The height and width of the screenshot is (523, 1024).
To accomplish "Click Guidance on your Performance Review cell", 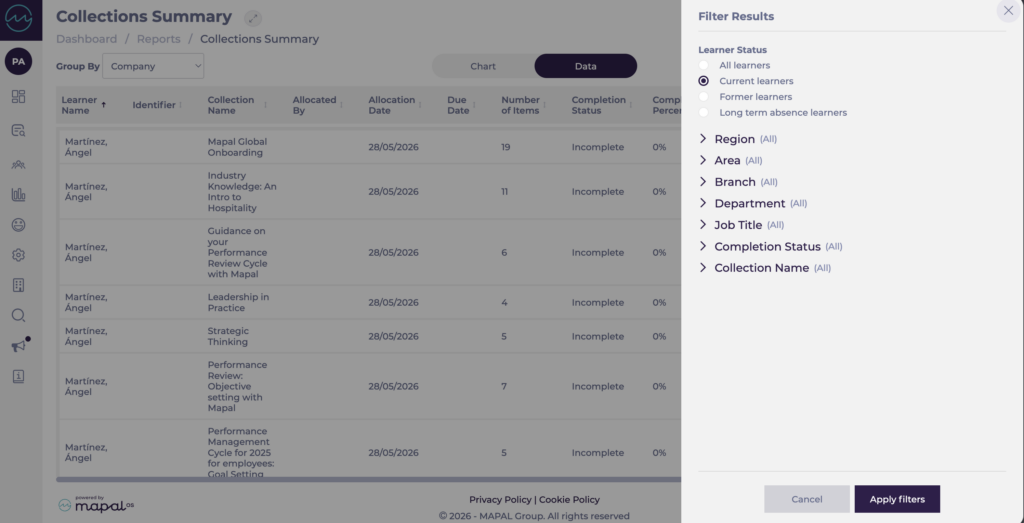I will tap(238, 253).
